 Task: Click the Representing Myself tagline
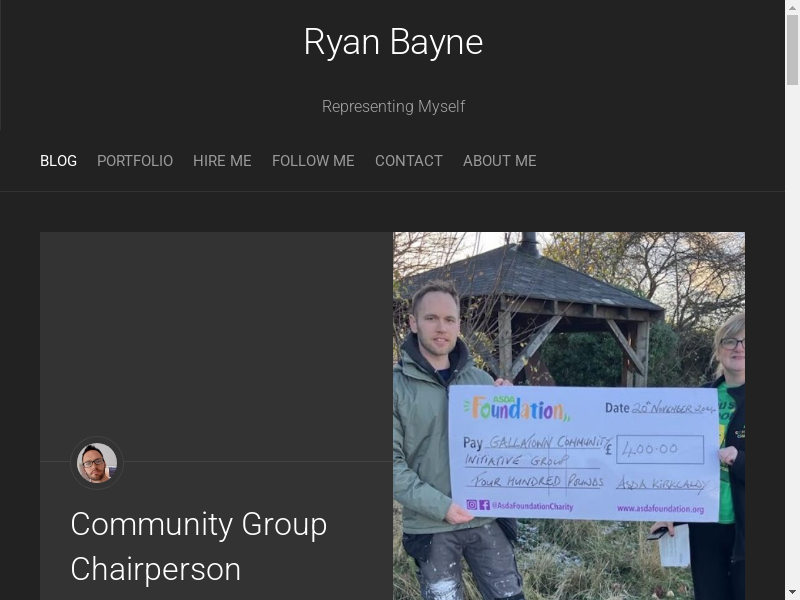pos(393,106)
